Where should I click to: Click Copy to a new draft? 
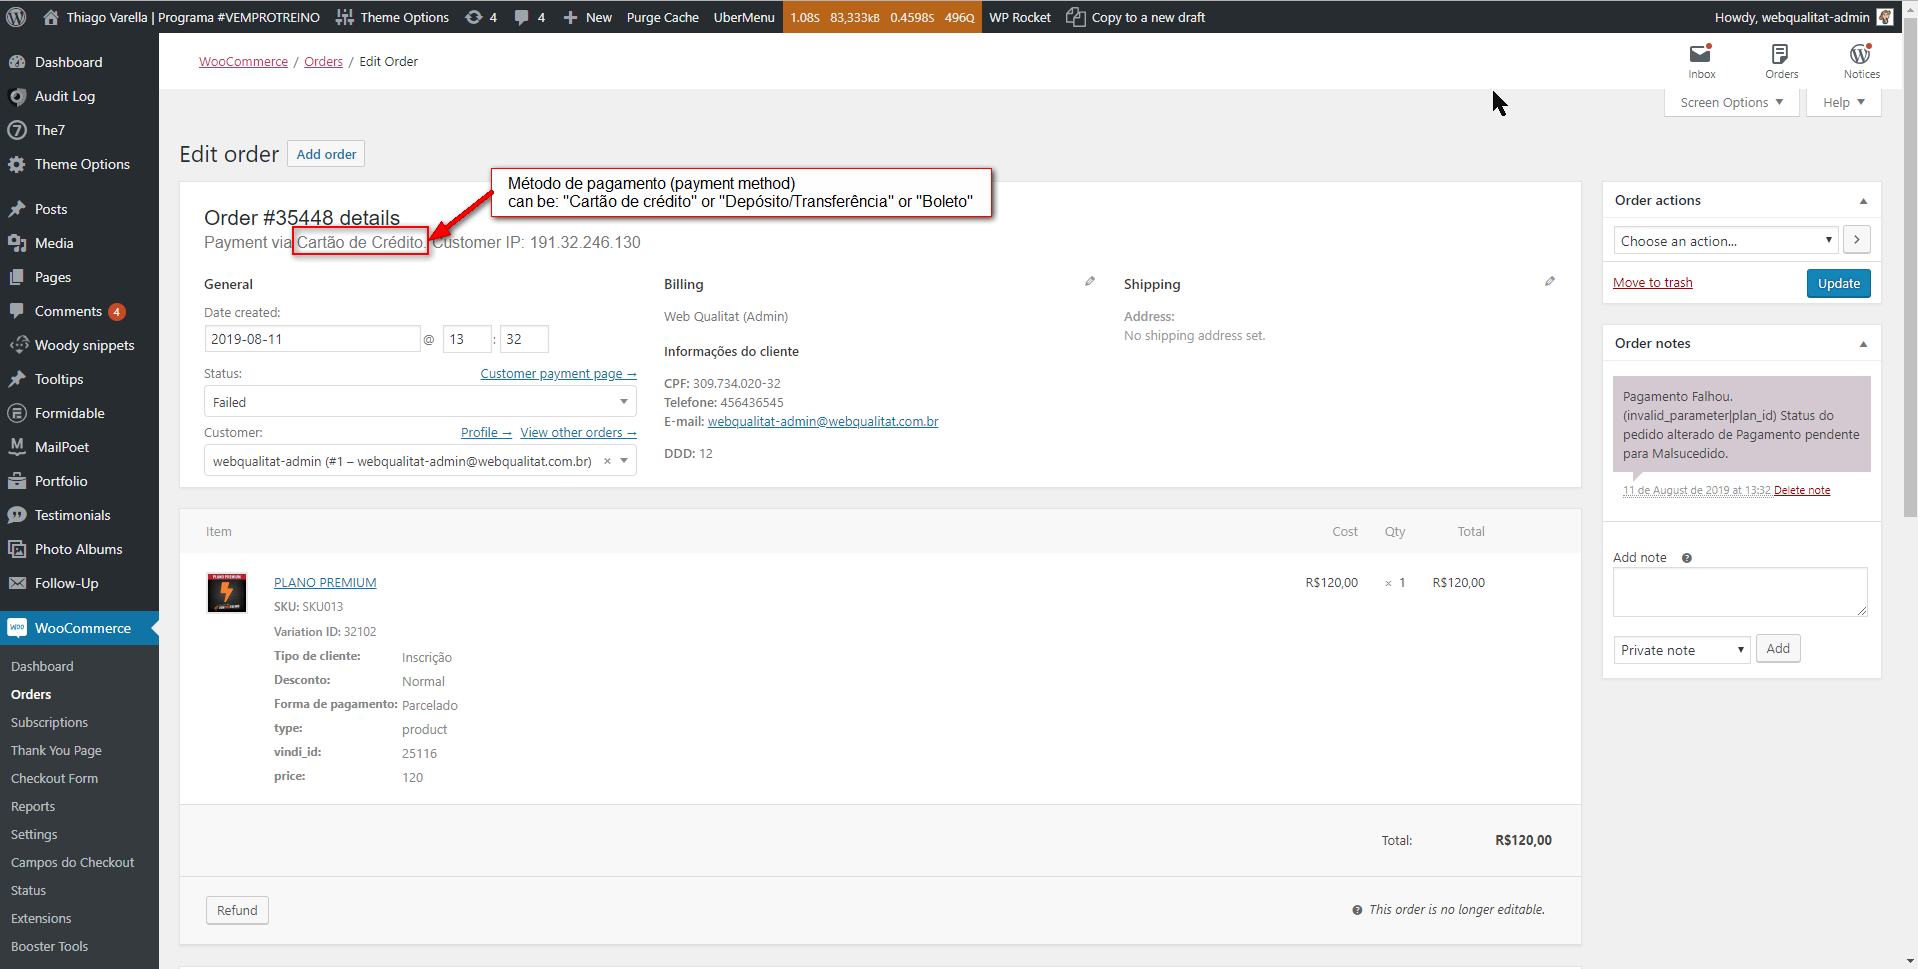(1135, 17)
